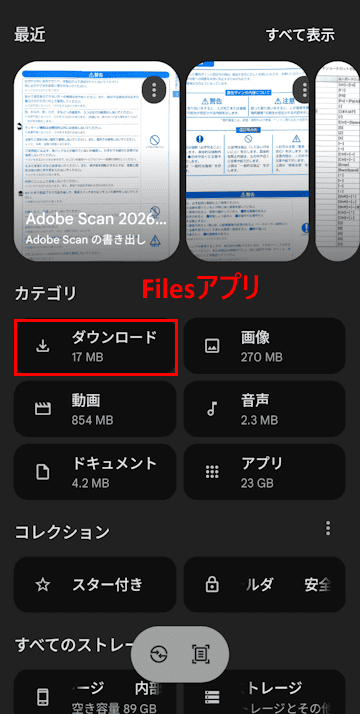Tap the apps grid icon
Screen dimensions: 360x714
click(213, 472)
